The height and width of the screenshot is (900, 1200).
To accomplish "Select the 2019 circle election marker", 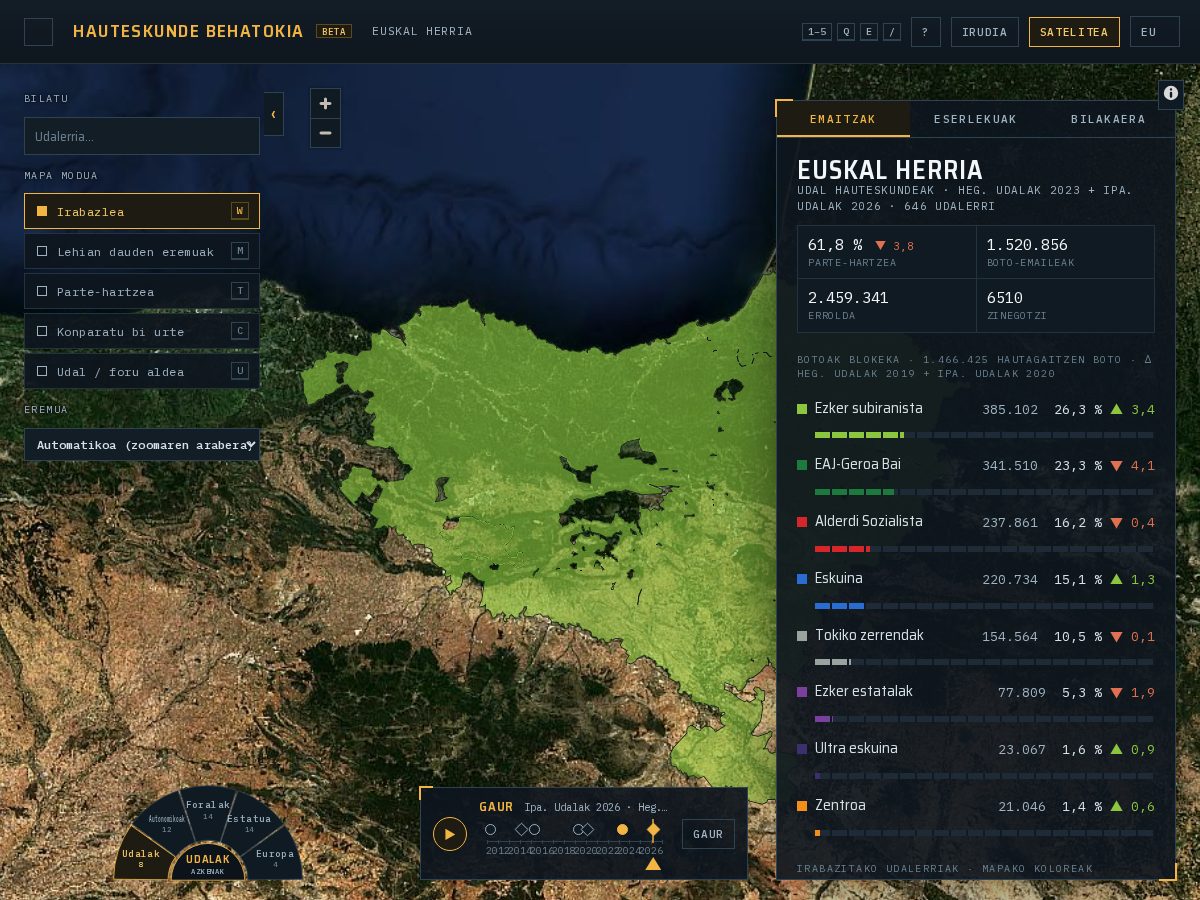I will pyautogui.click(x=578, y=830).
